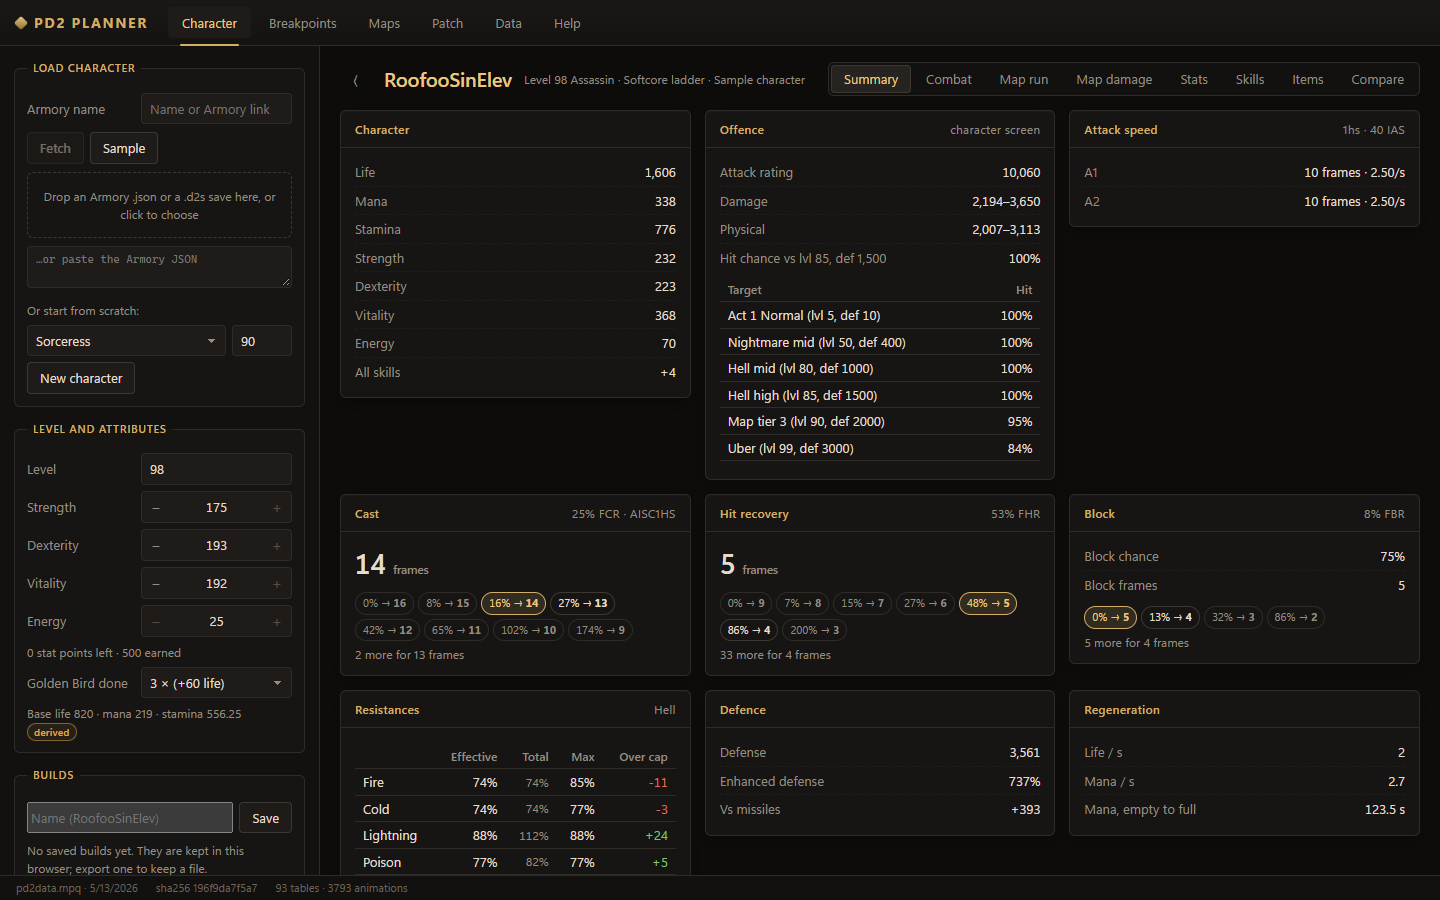The image size is (1440, 900).
Task: Select block chip 86% → 2
Action: pos(1297,617)
